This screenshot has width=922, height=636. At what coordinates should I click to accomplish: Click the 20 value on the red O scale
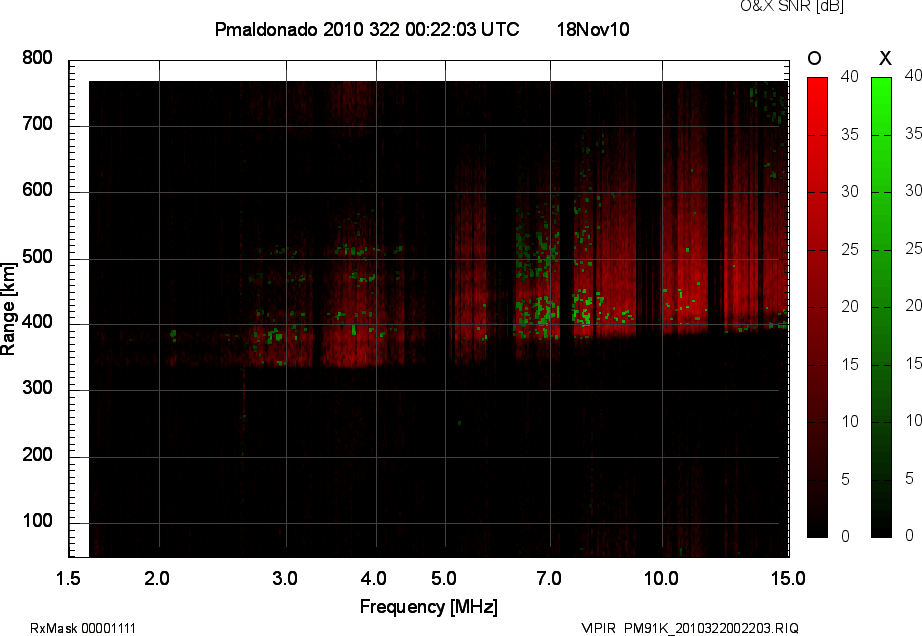click(x=850, y=306)
